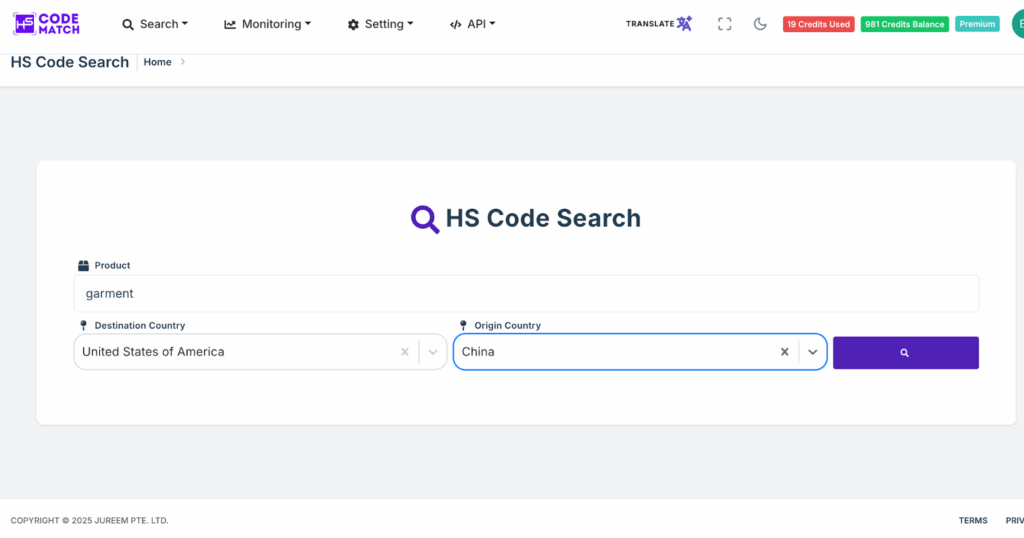Clear the United States of America selection
The width and height of the screenshot is (1024, 538).
pos(405,352)
